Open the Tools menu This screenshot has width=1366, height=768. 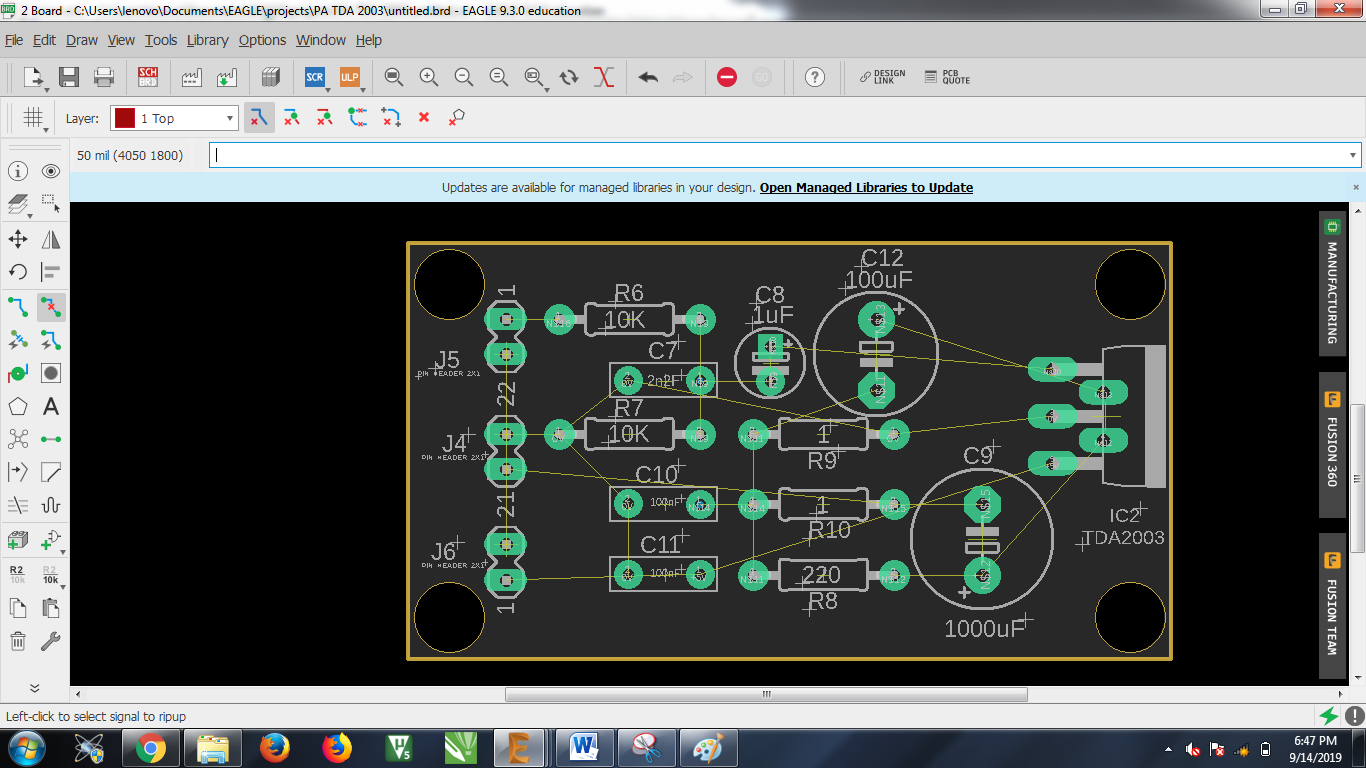pos(160,40)
